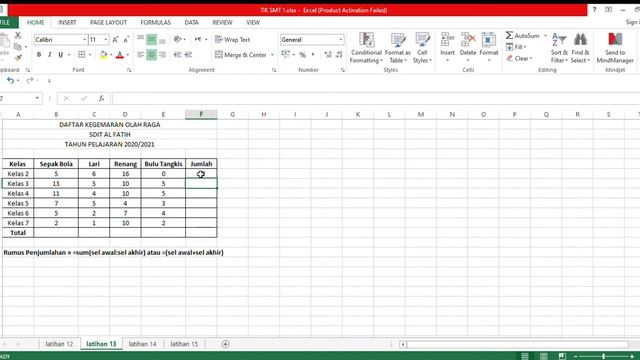Image resolution: width=640 pixels, height=360 pixels.
Task: Click the Delete cells icon
Action: 468,40
